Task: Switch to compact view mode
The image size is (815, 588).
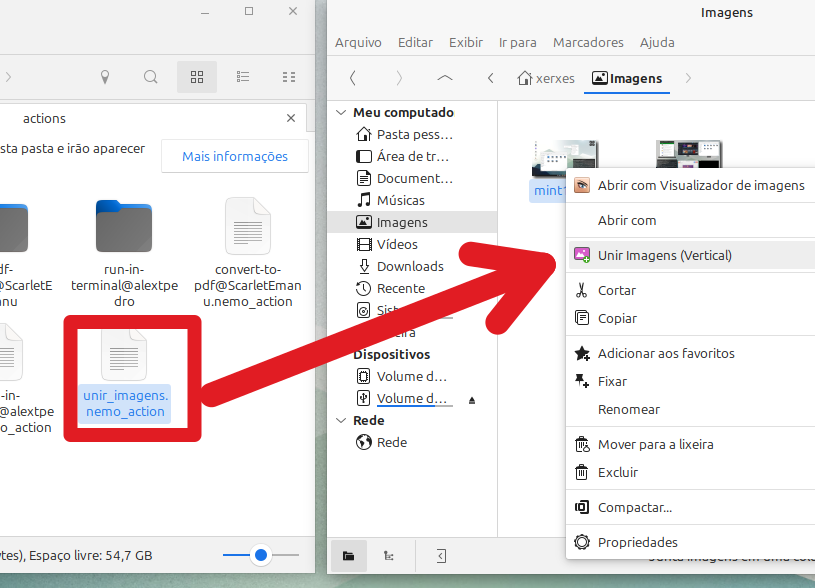Action: (x=289, y=77)
